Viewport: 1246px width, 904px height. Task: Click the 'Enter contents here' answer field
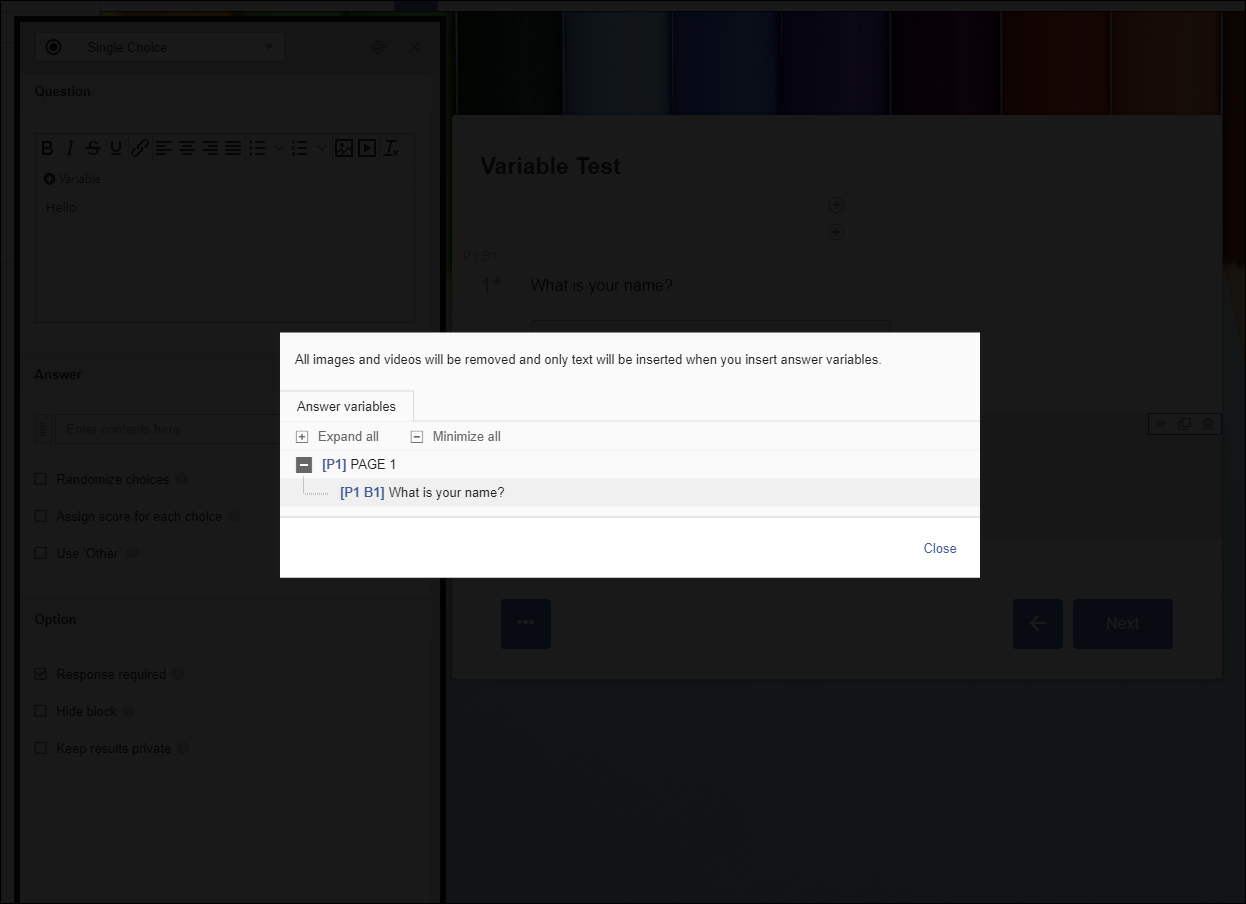[167, 429]
